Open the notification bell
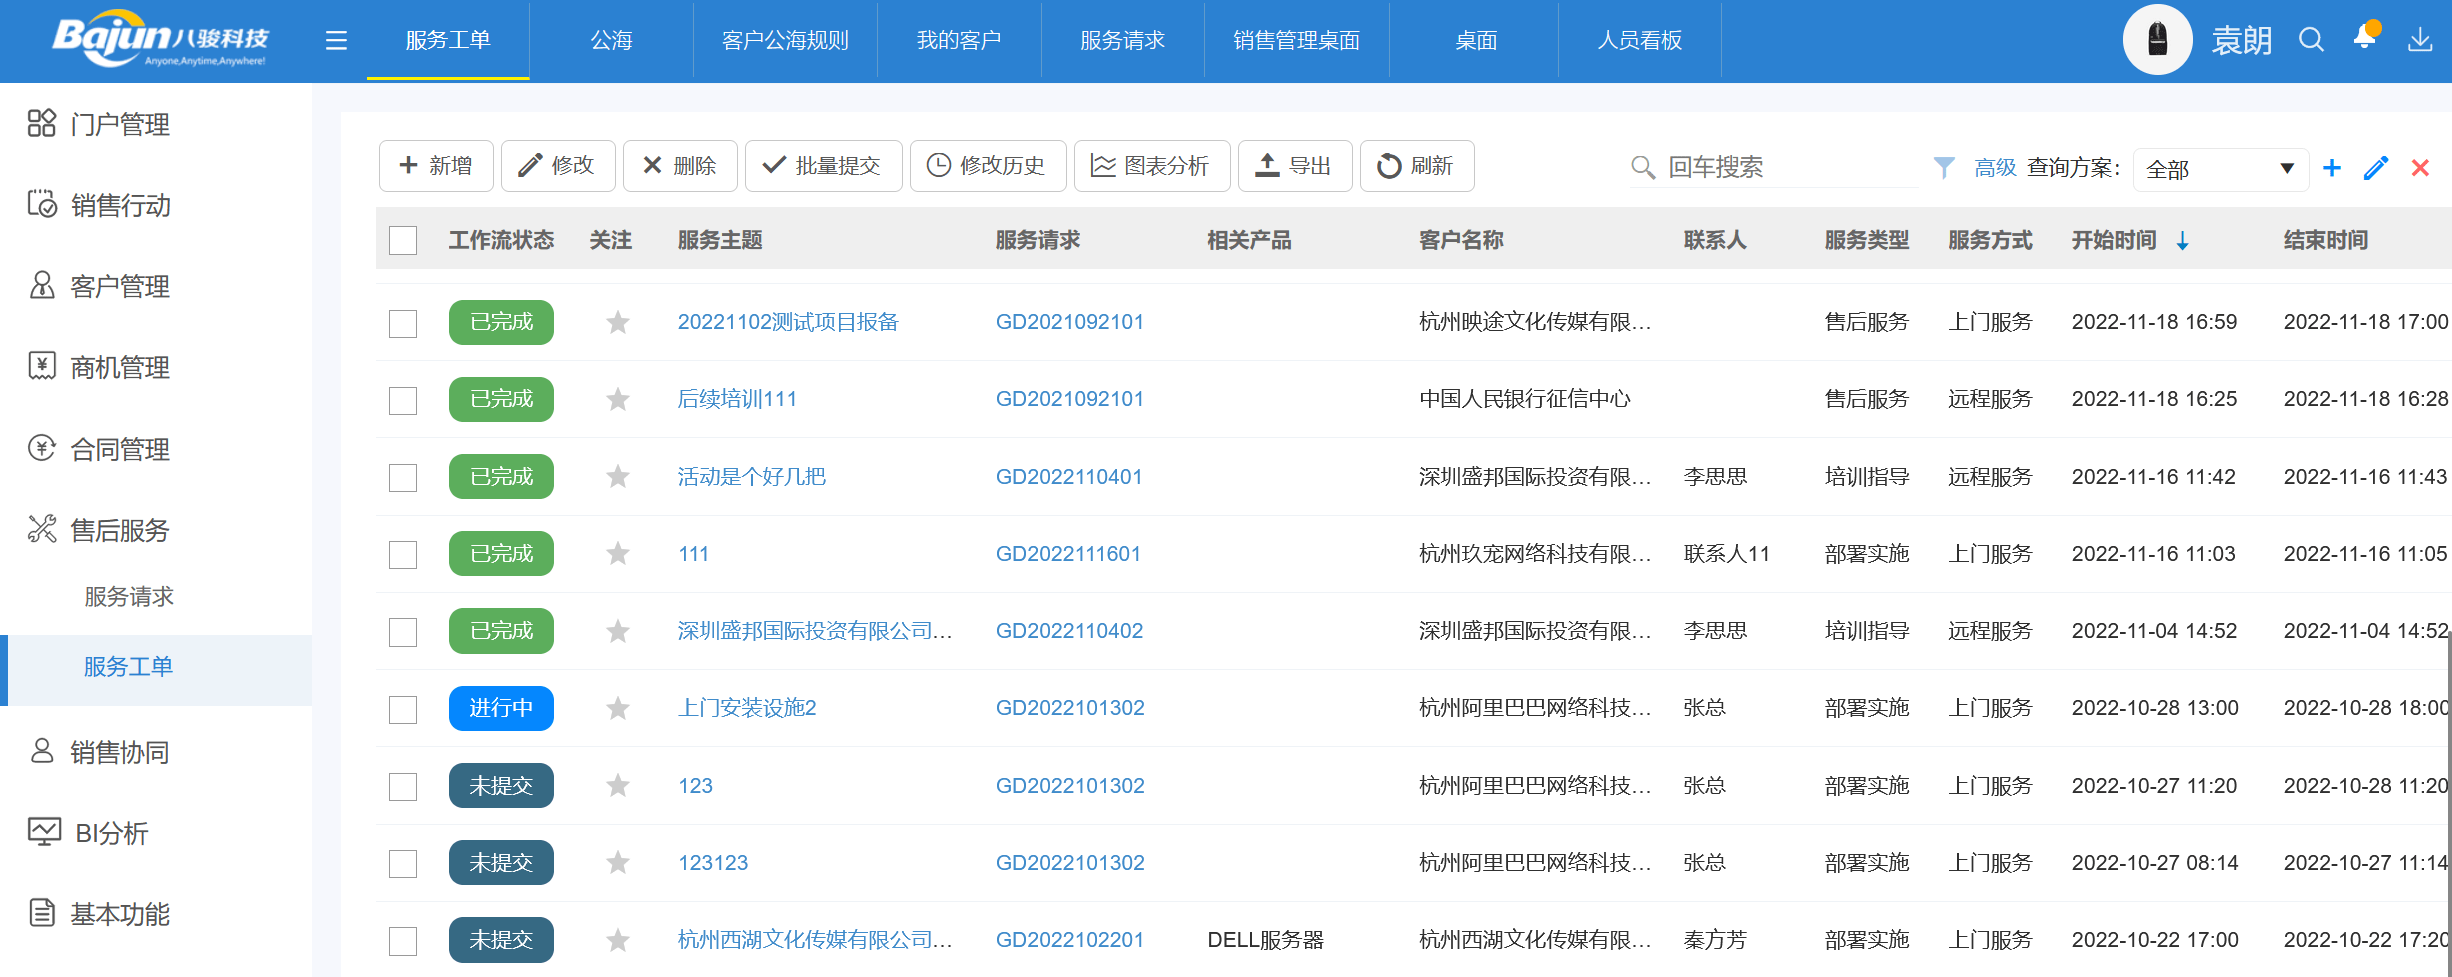This screenshot has width=2452, height=977. [x=2364, y=38]
